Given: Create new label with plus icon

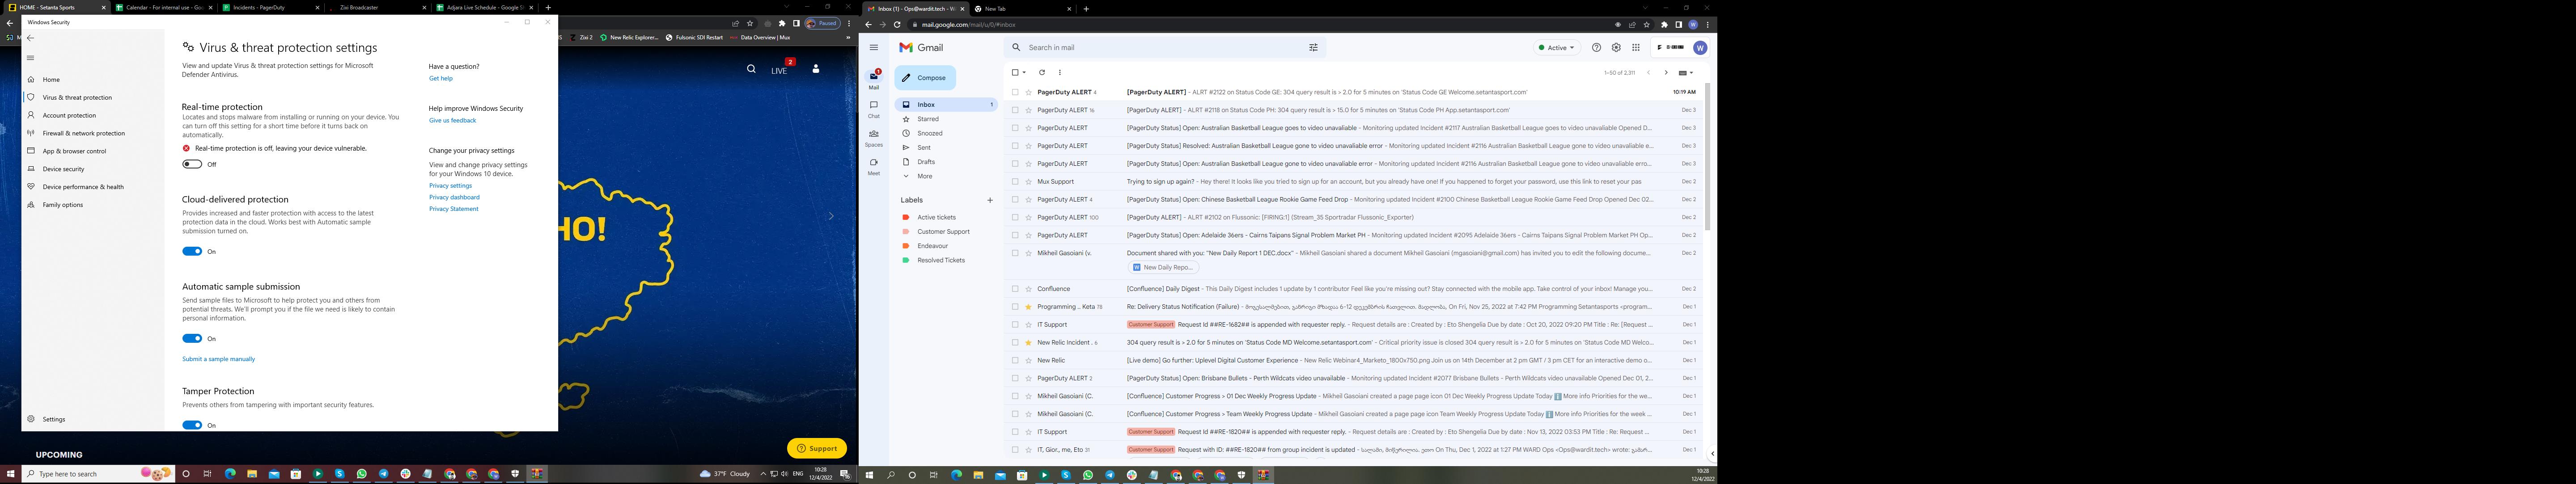Looking at the screenshot, I should (990, 200).
